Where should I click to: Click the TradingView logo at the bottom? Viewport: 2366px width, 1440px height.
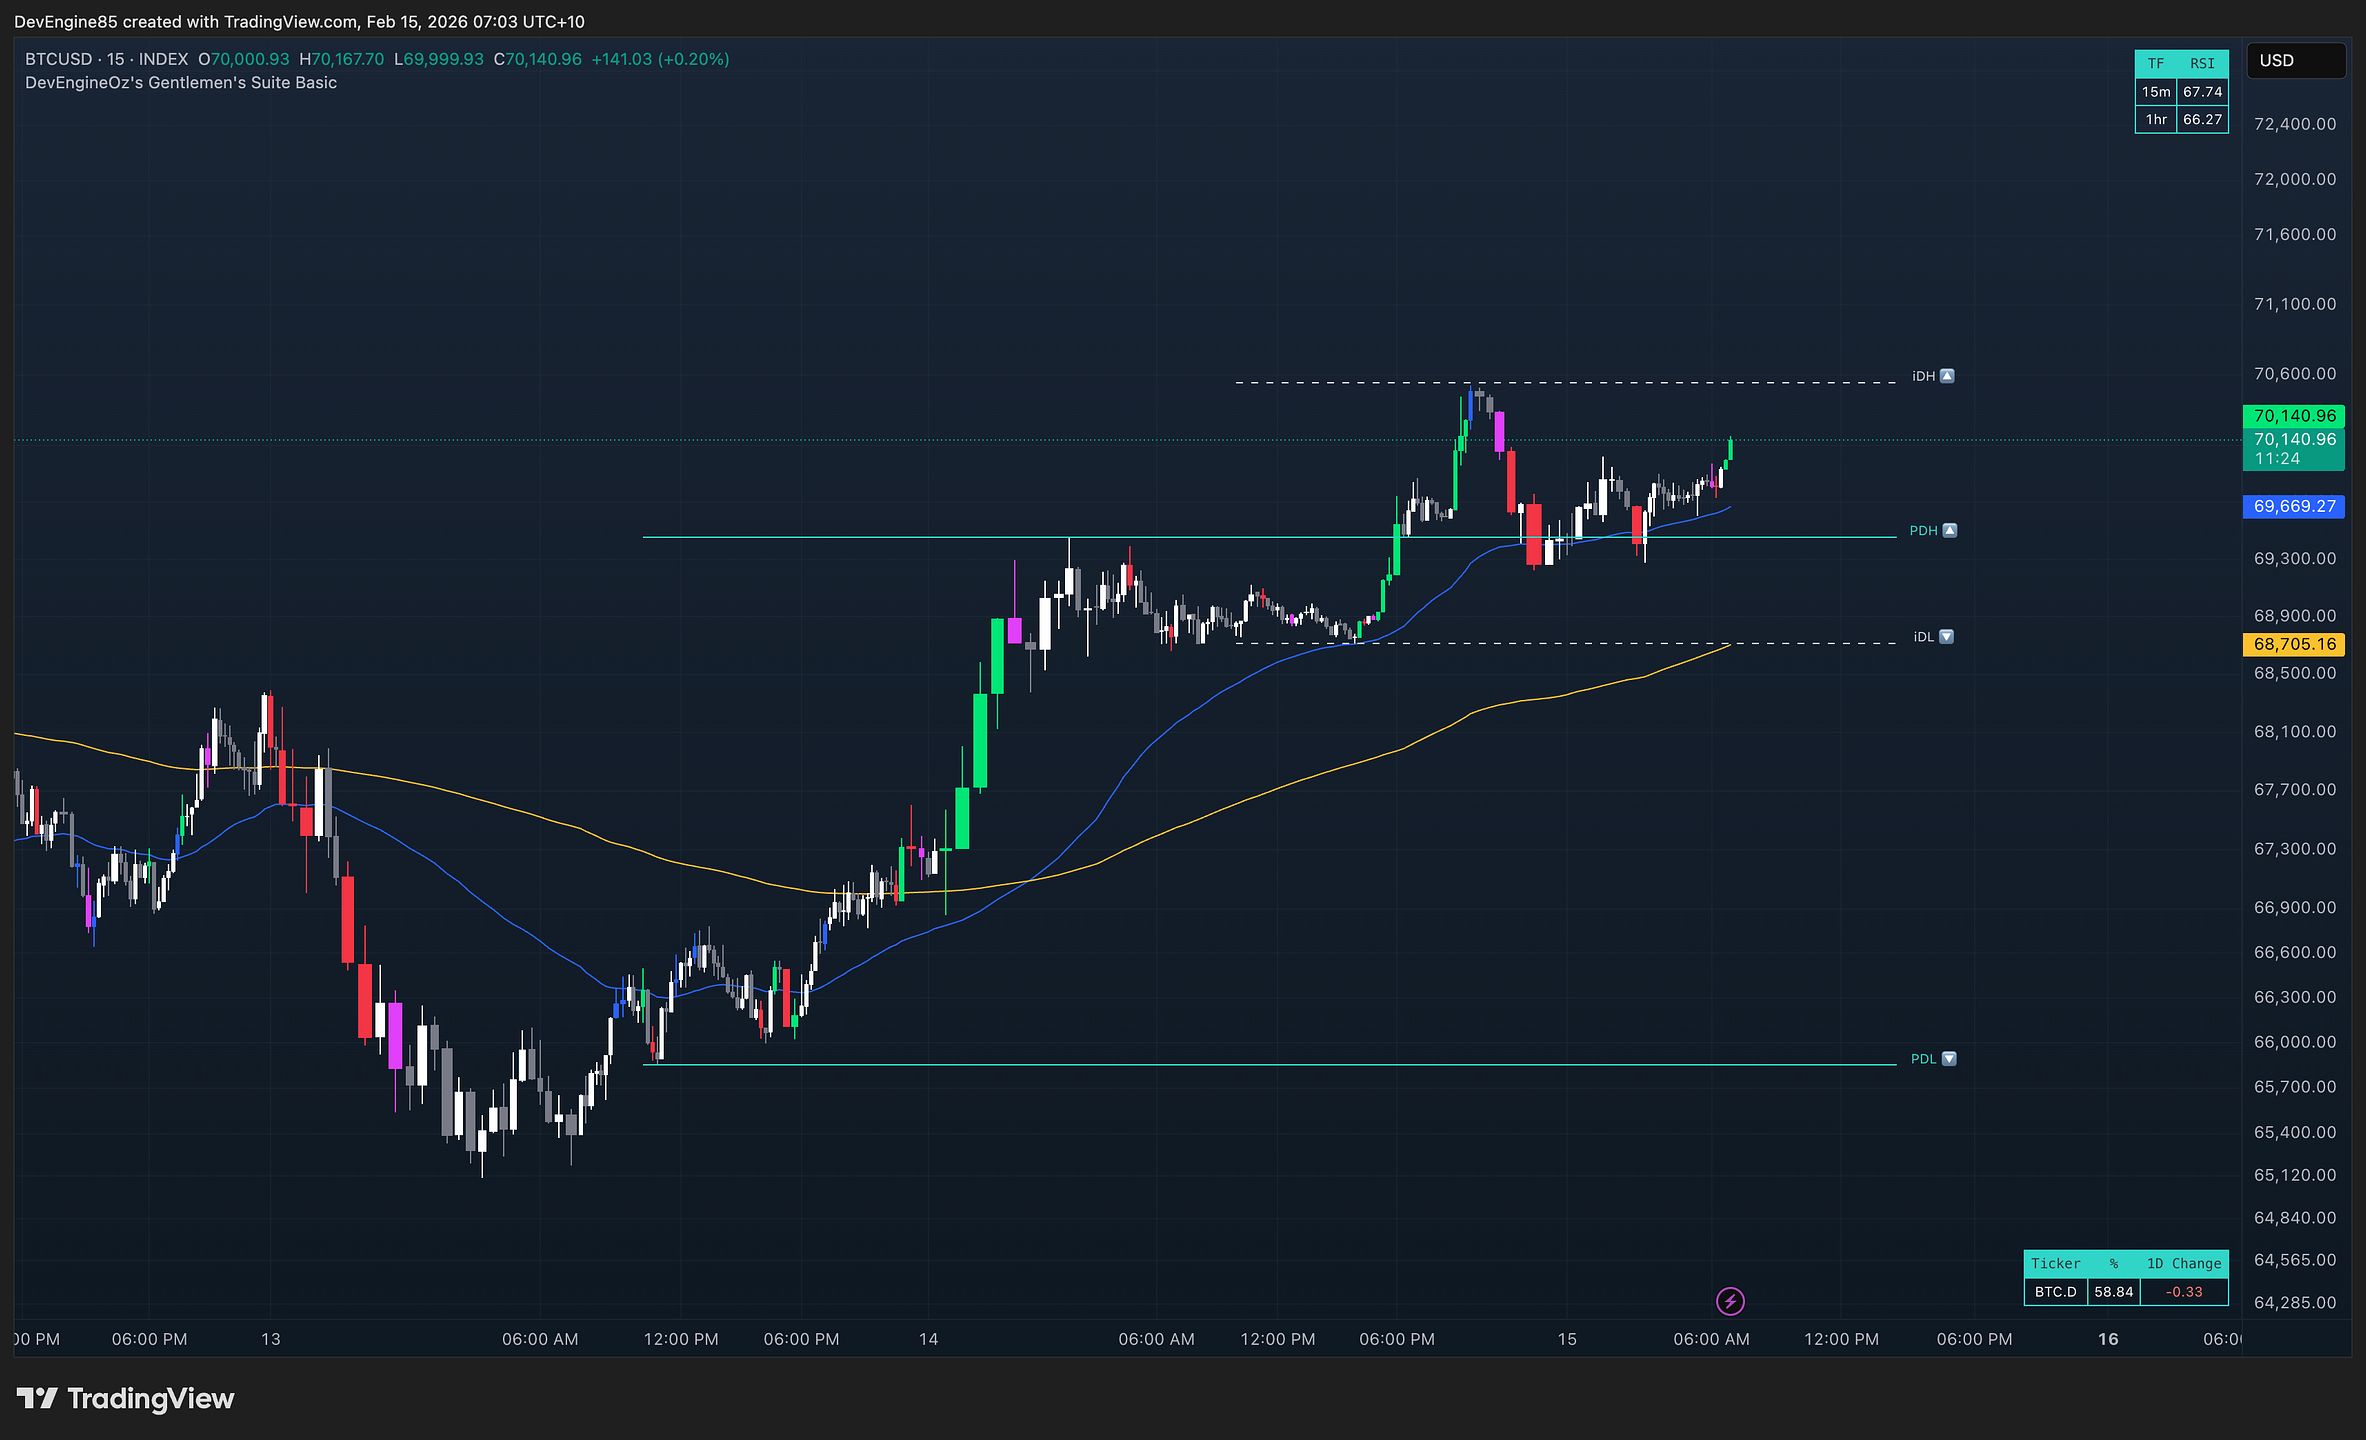[x=125, y=1398]
